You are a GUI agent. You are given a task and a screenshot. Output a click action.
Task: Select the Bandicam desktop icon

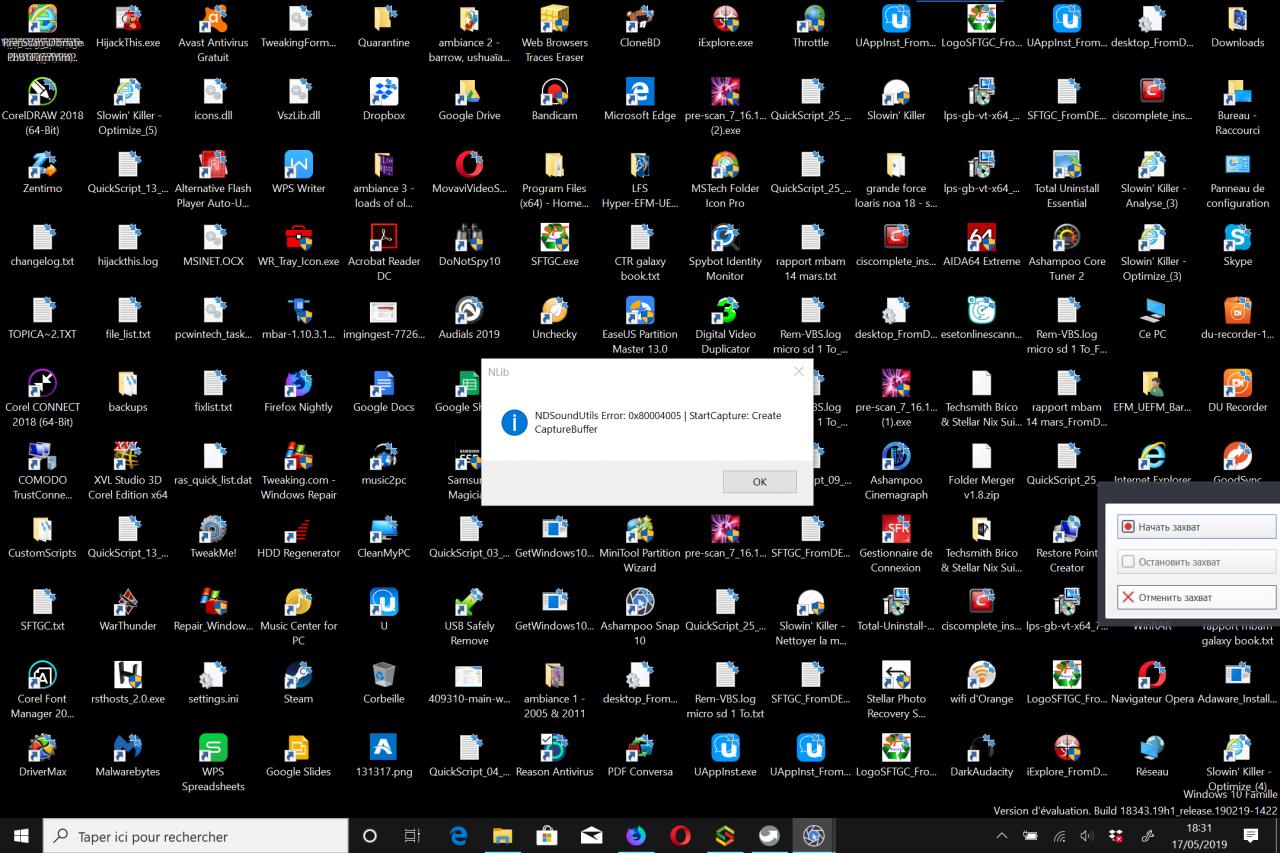(x=554, y=100)
